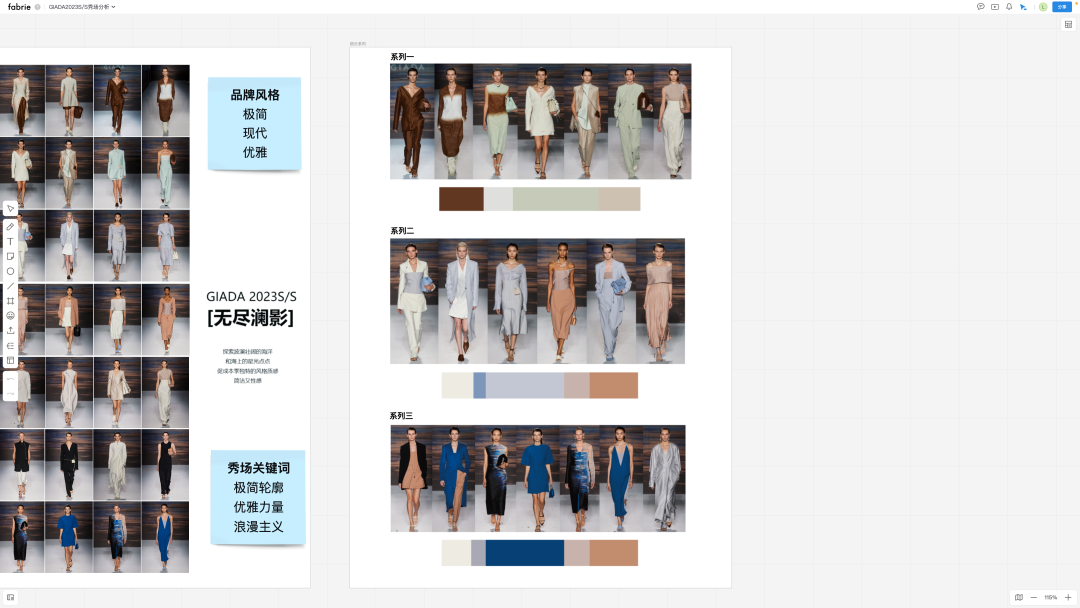Viewport: 1080px width, 608px height.
Task: Open the minimap icon
Action: click(x=1019, y=598)
